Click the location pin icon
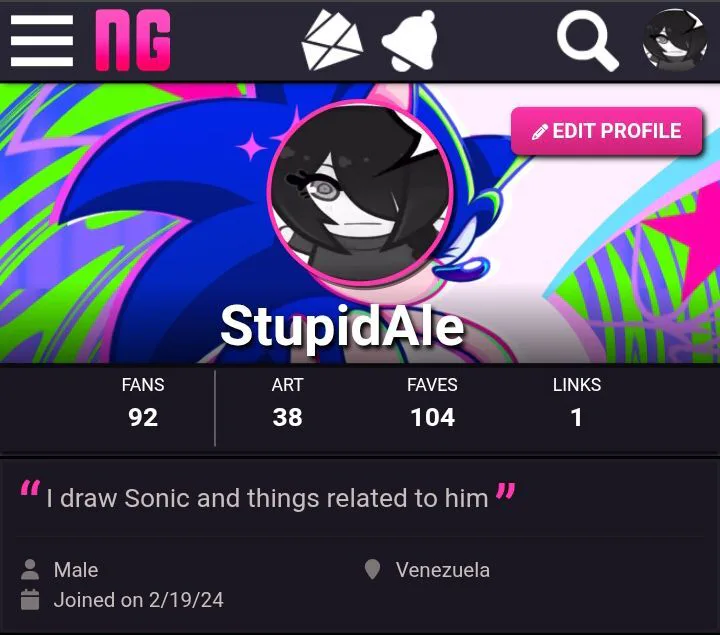This screenshot has width=720, height=635. (x=372, y=569)
